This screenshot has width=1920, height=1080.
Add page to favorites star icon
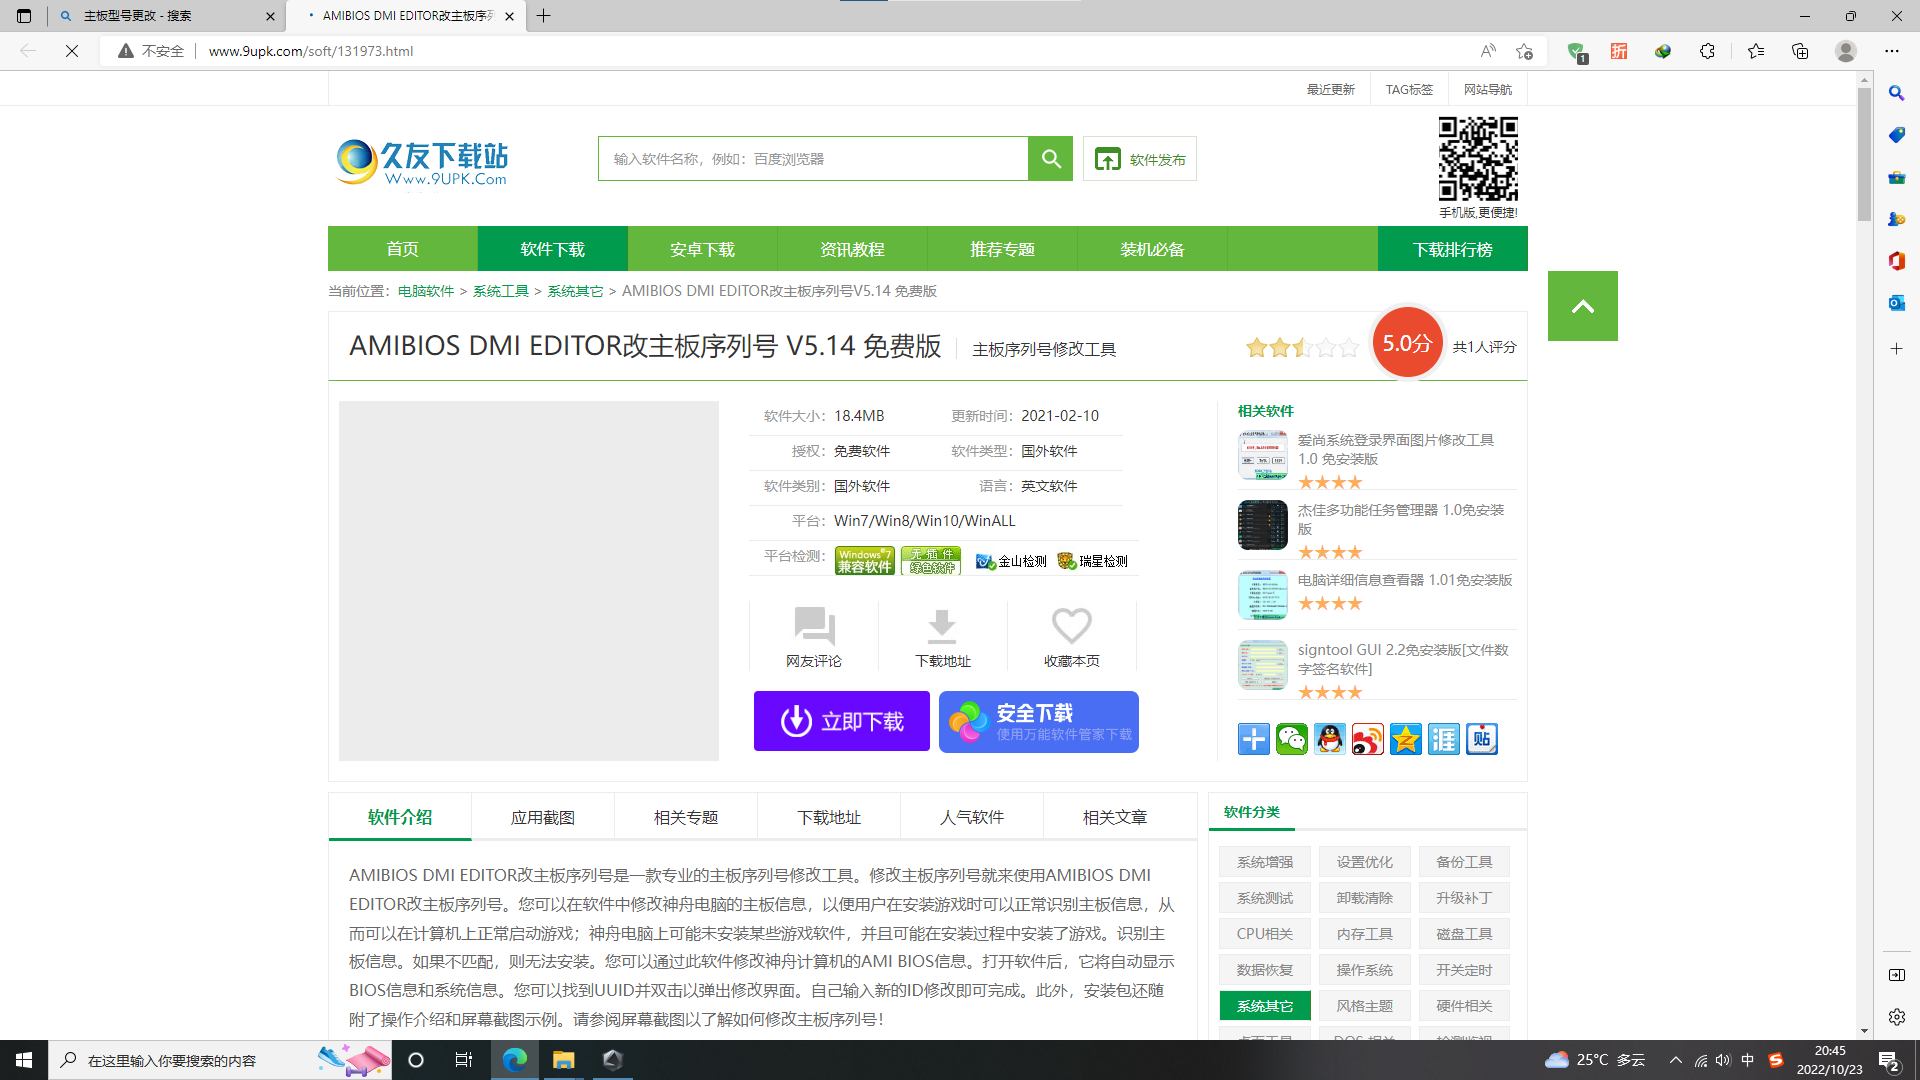click(1524, 51)
